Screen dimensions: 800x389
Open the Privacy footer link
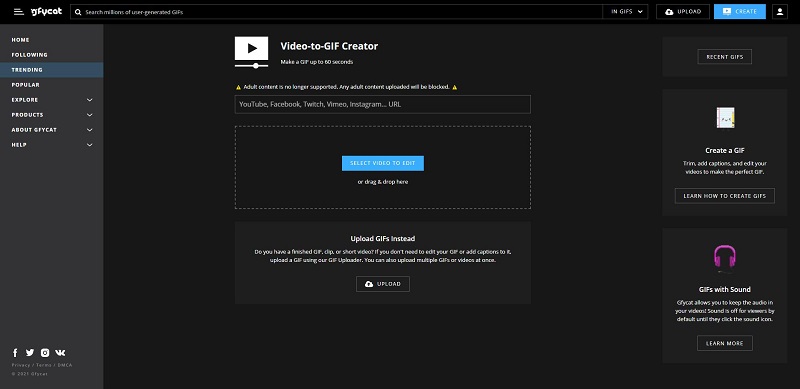tap(21, 365)
